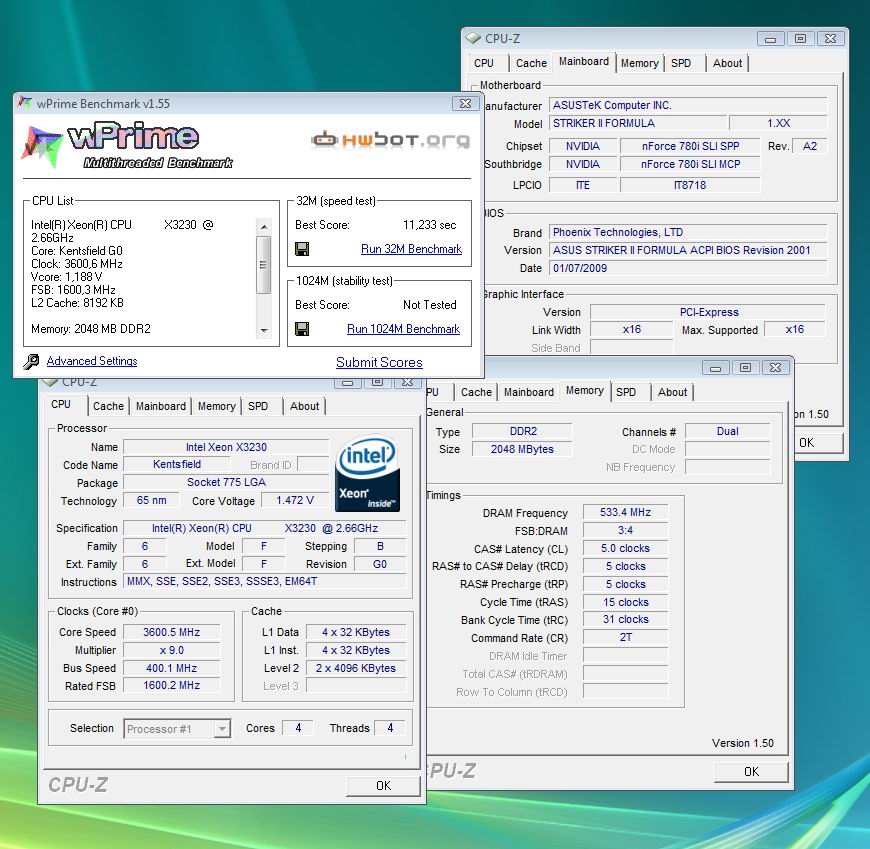
Task: Select Memory tab in CPU-Z Mainboard window
Action: (x=639, y=63)
